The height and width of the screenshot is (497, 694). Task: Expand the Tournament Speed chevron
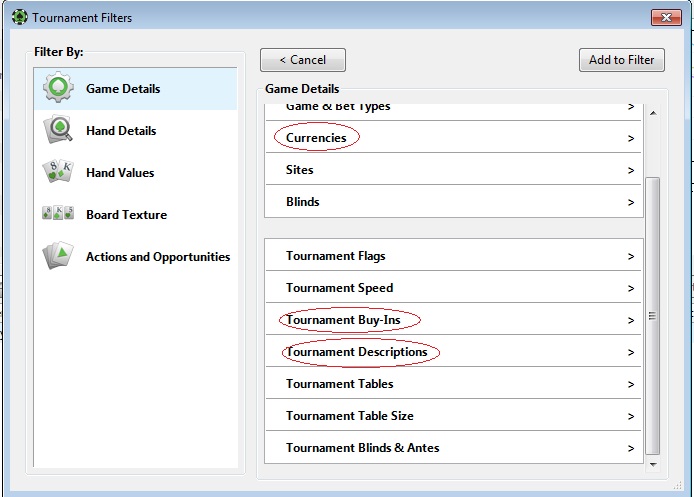[631, 288]
